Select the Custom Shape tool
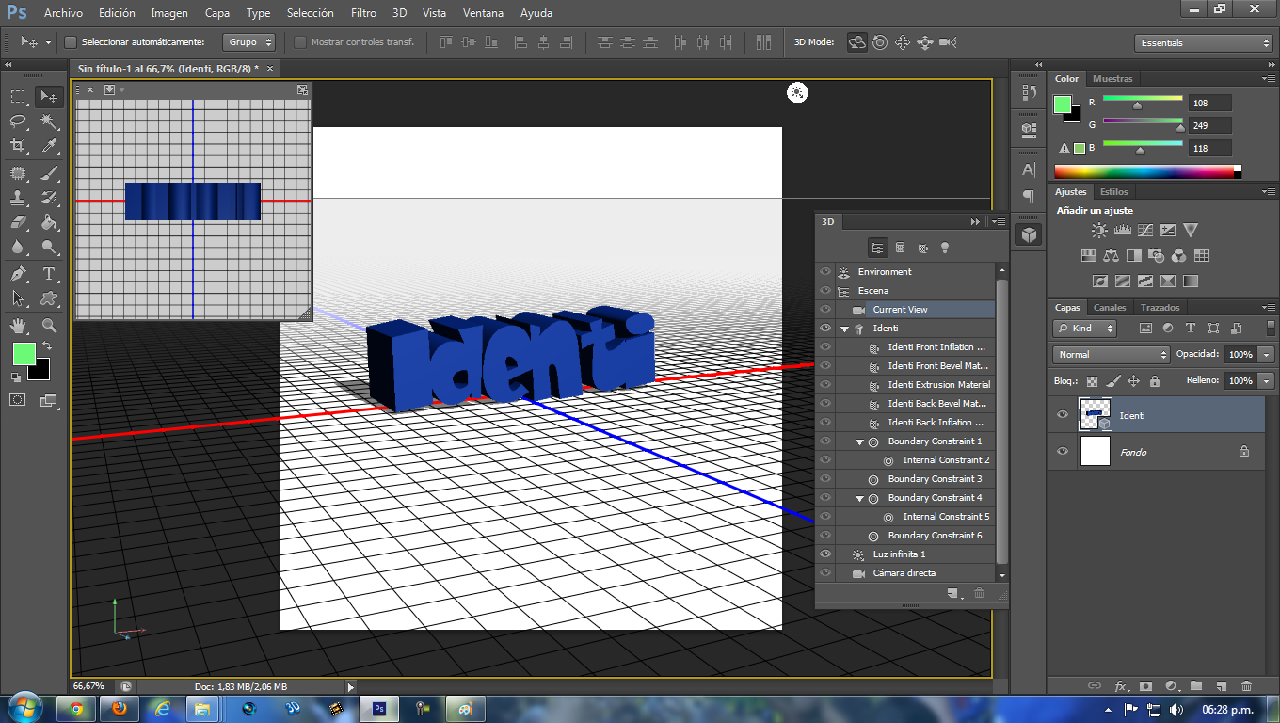 pyautogui.click(x=48, y=299)
